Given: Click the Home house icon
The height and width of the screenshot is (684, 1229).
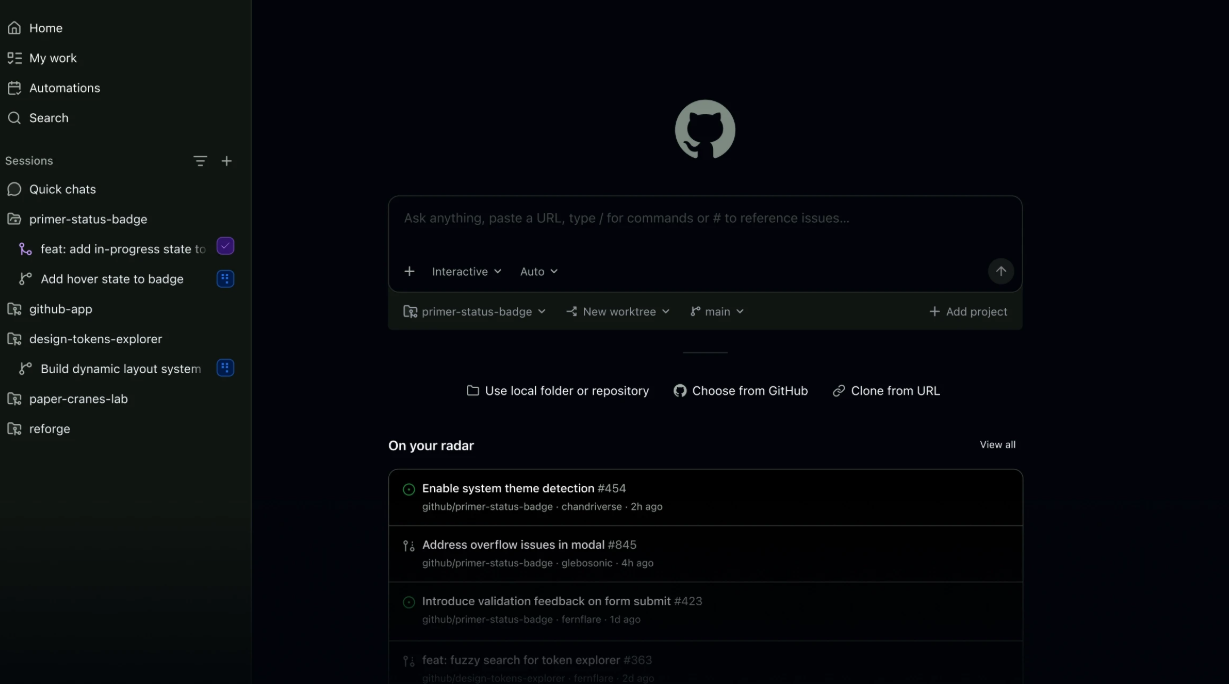Looking at the screenshot, I should coord(14,28).
